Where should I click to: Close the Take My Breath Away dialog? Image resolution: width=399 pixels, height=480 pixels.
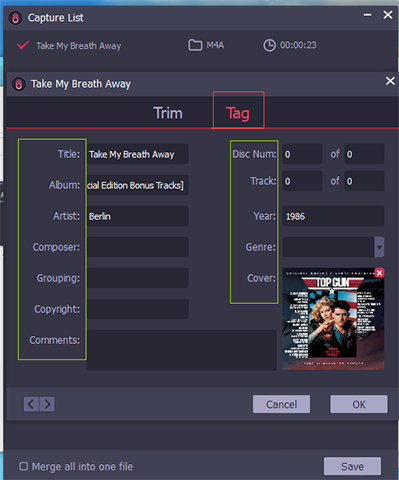(390, 81)
